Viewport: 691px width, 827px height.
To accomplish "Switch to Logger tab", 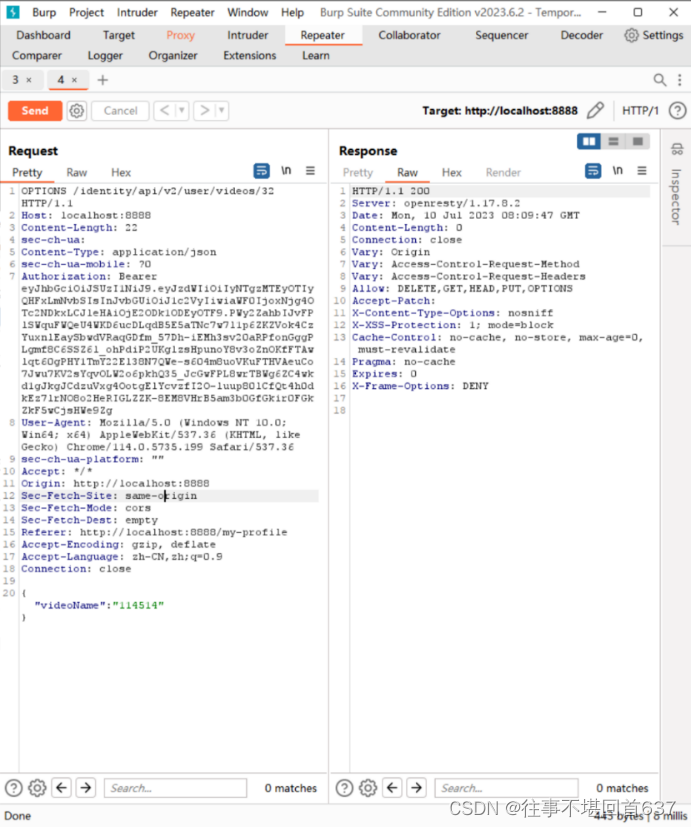I will click(105, 55).
